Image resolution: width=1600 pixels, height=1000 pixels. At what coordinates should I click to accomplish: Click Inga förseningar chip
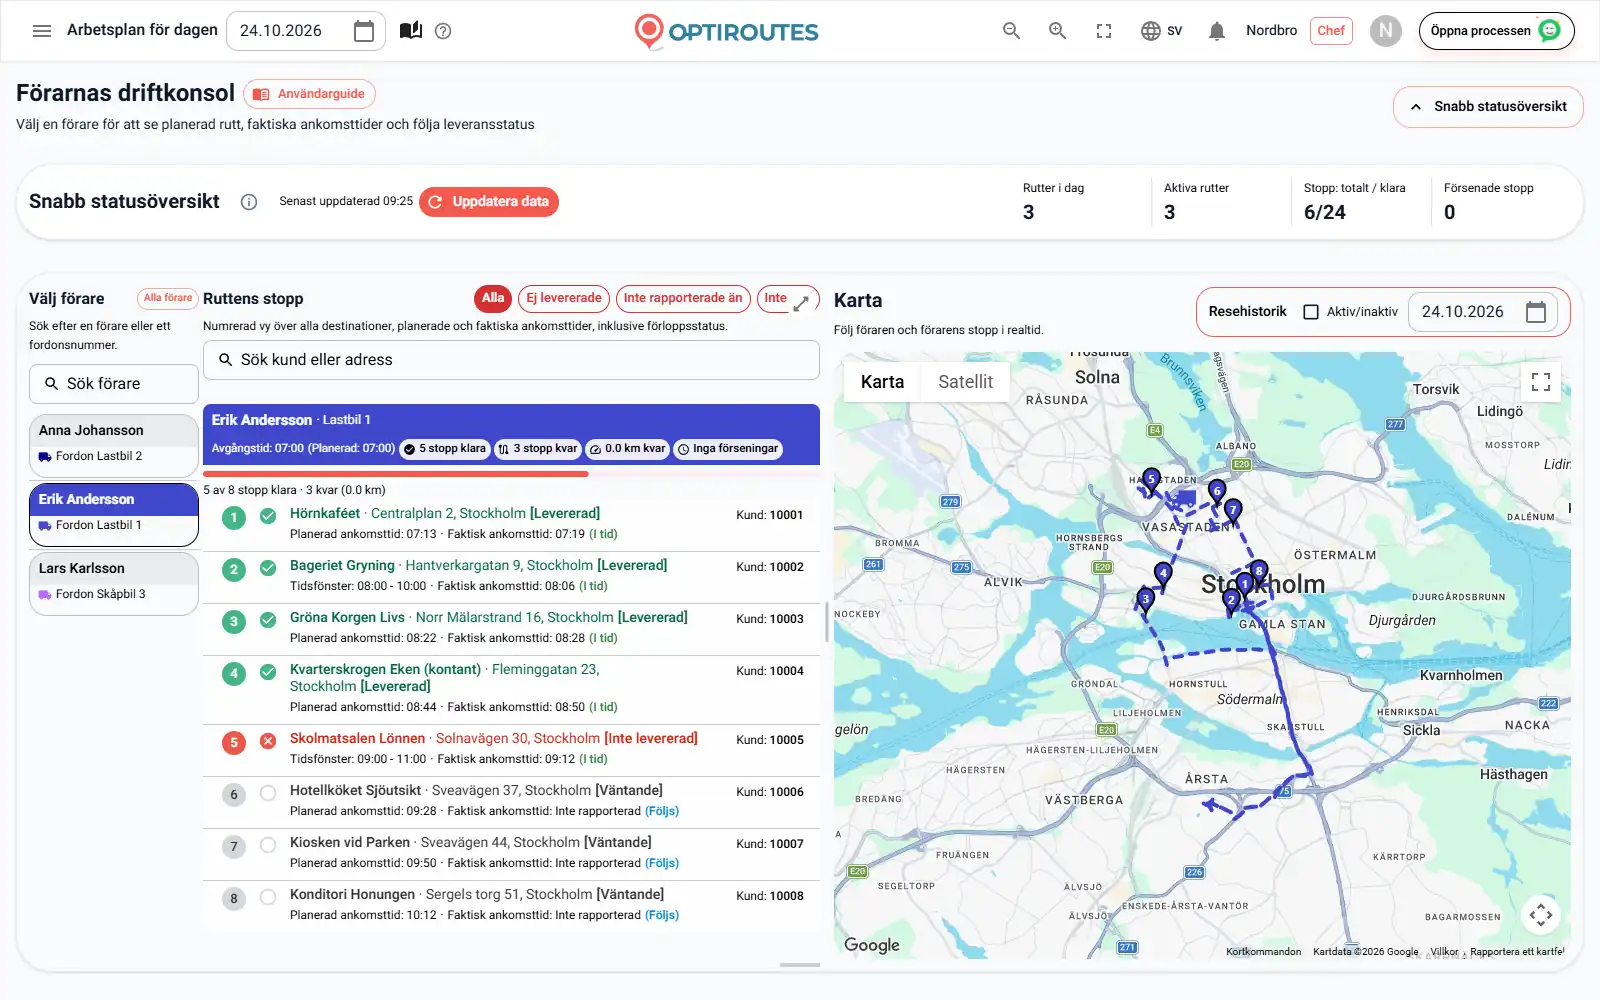pos(728,449)
